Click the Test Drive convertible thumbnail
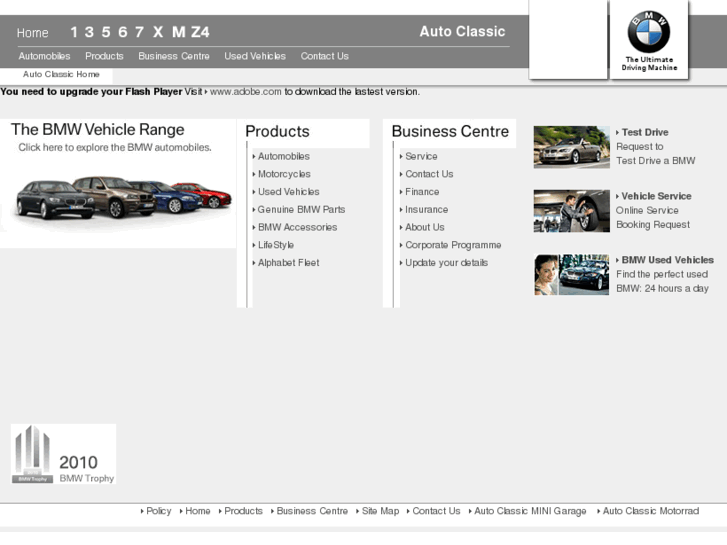727x545 pixels. point(572,147)
